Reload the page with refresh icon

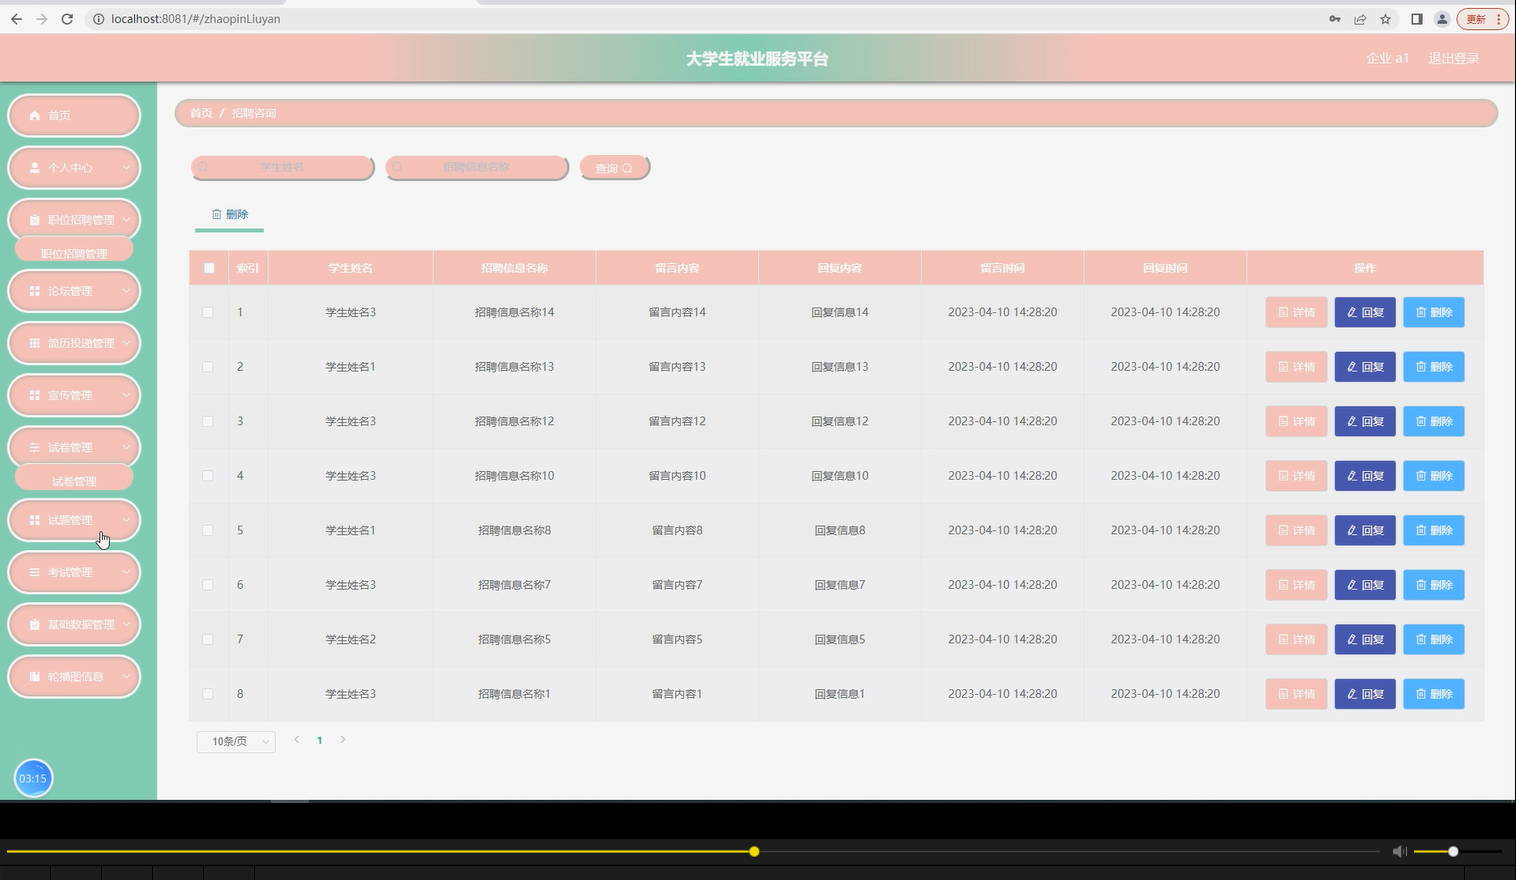pyautogui.click(x=67, y=19)
